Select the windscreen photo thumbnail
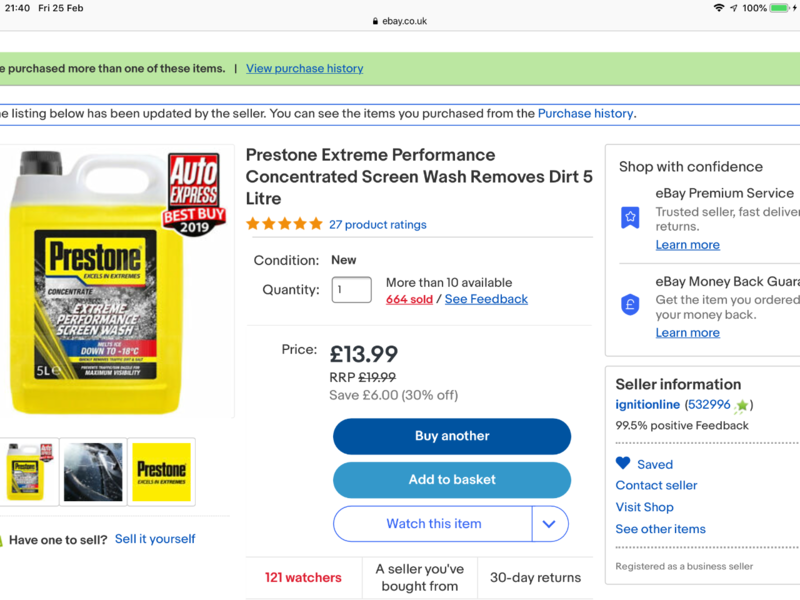This screenshot has width=800, height=600. (x=93, y=471)
